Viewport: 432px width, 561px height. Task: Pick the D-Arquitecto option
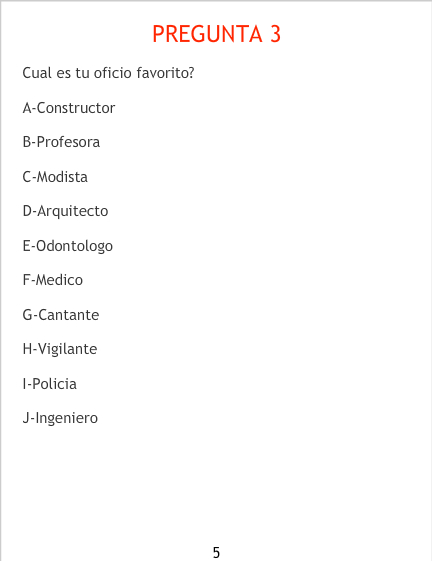(x=65, y=211)
